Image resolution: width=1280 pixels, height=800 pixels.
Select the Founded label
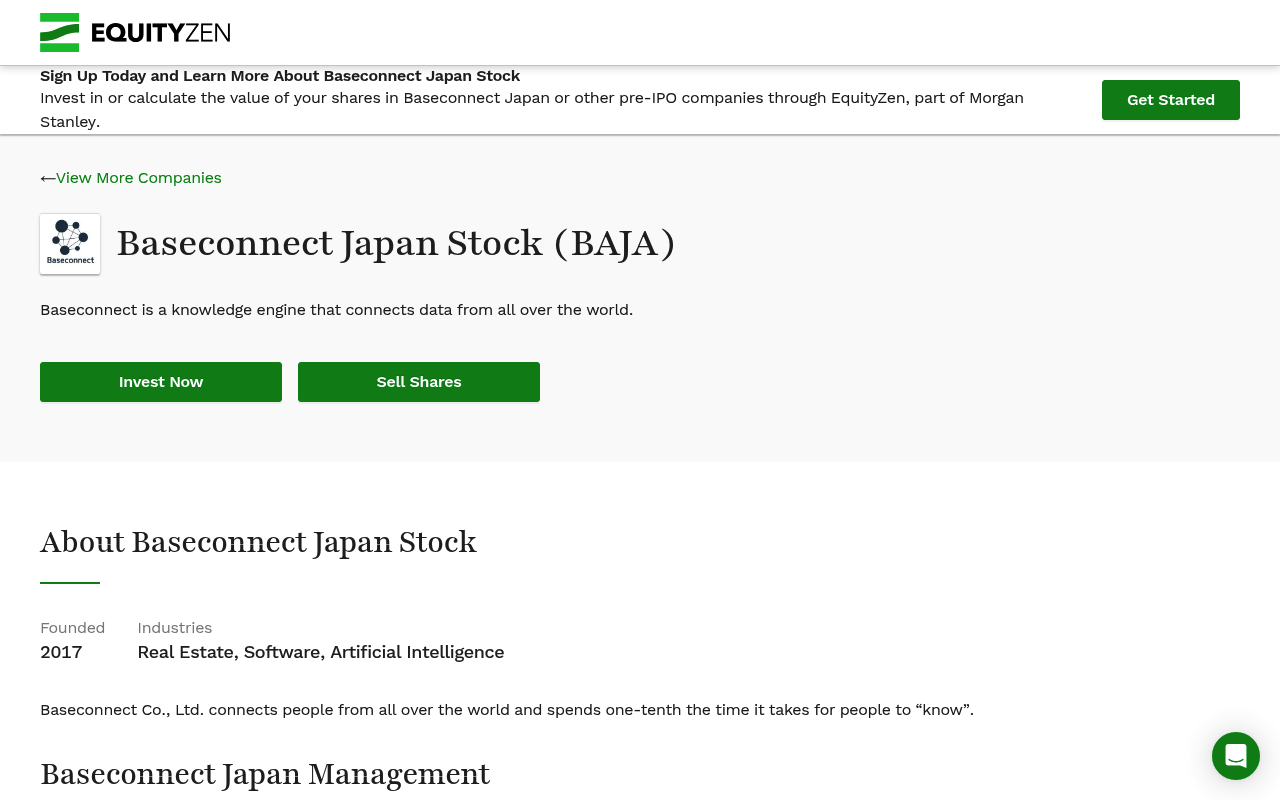tap(72, 628)
